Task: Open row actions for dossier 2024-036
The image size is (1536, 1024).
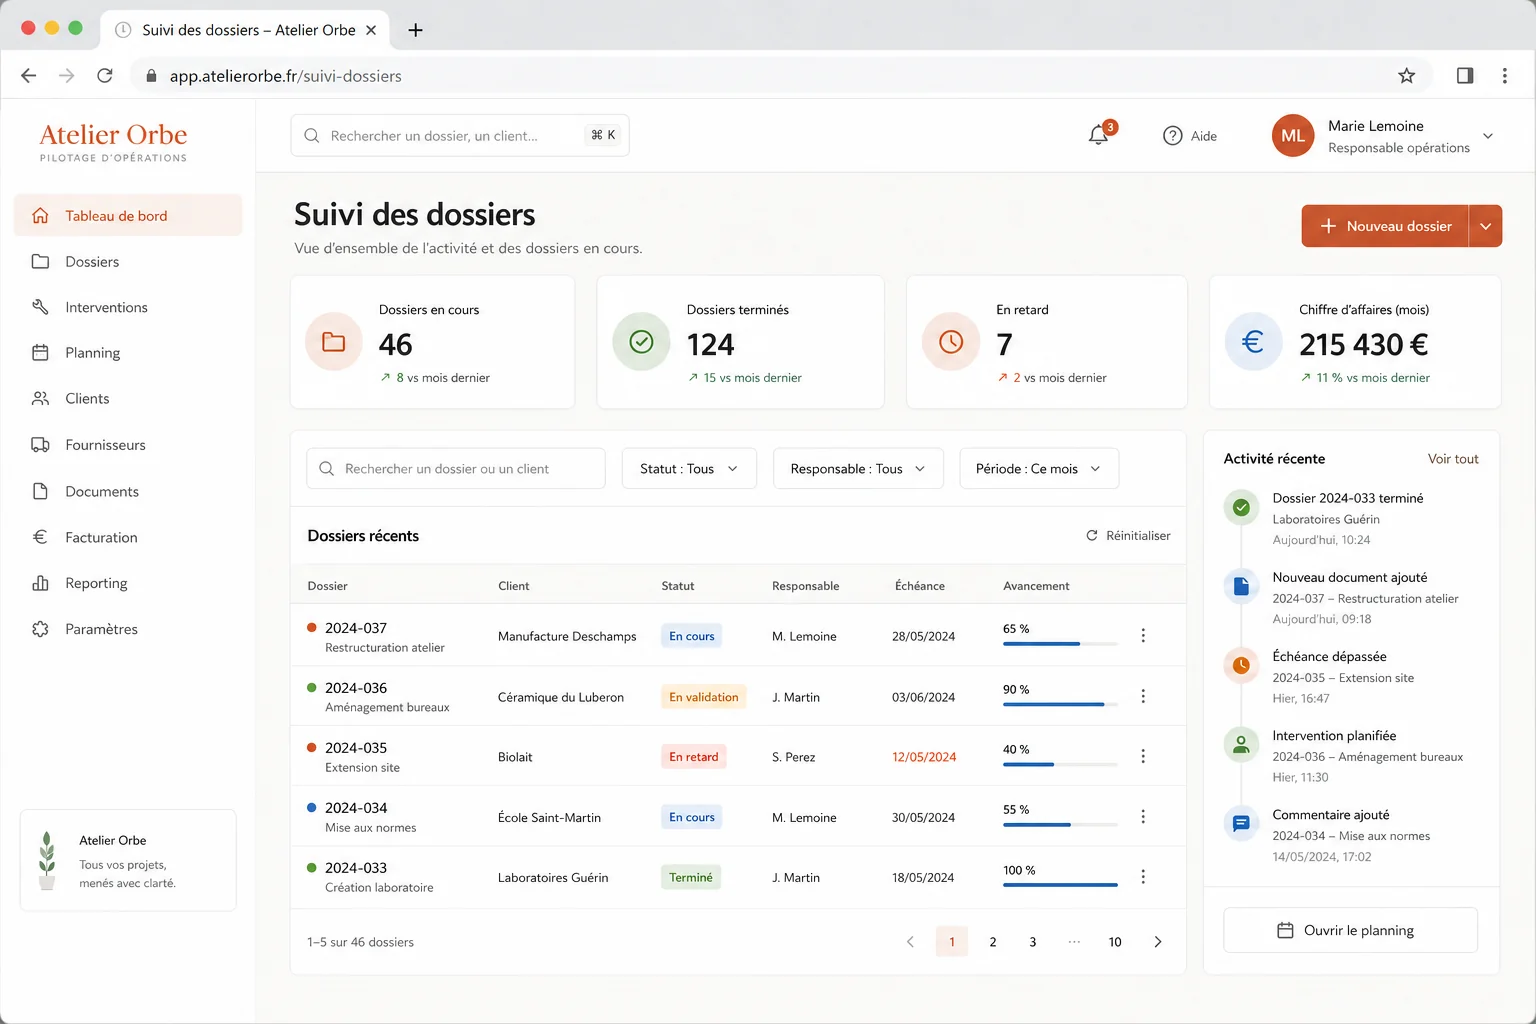Action: click(1143, 696)
